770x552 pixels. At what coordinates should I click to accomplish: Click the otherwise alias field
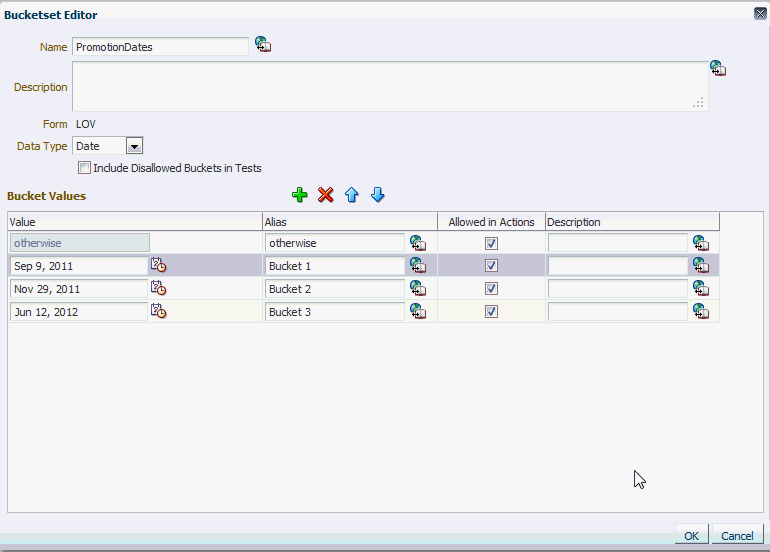tap(335, 243)
